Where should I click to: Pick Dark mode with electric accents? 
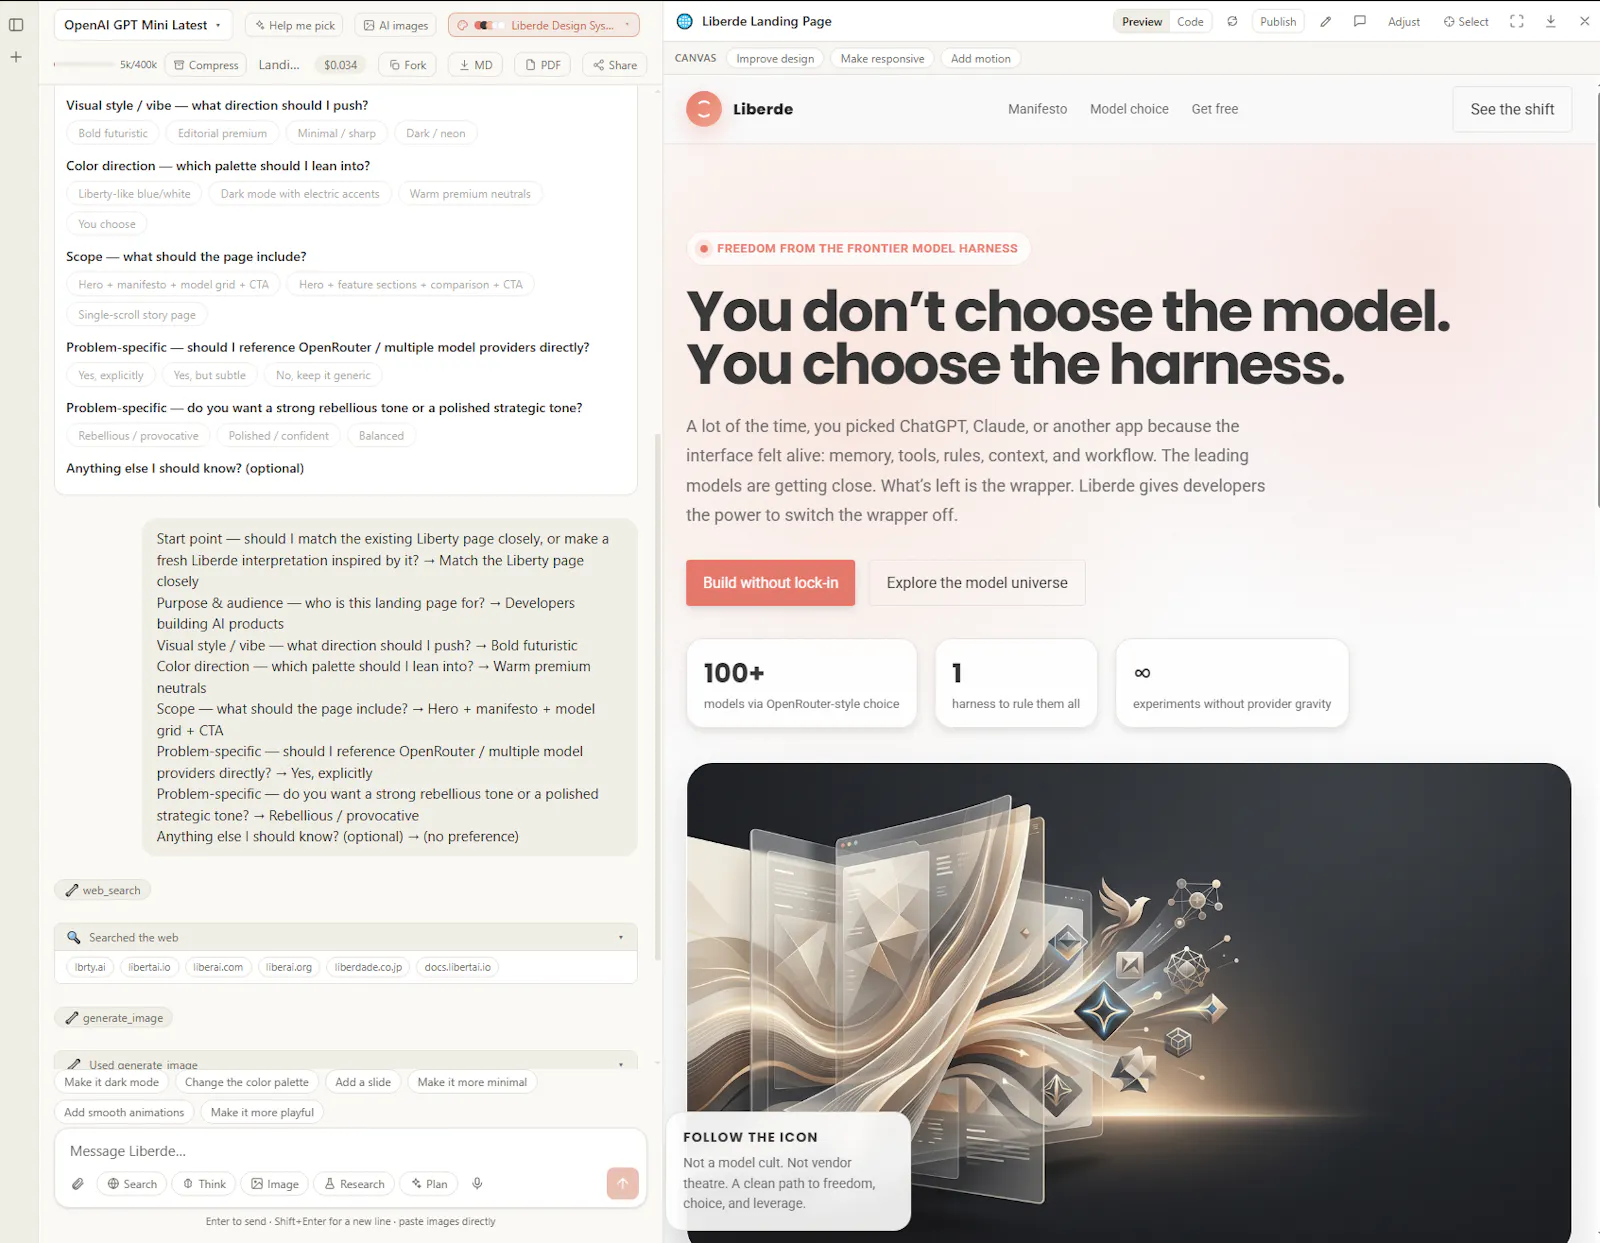coord(300,194)
